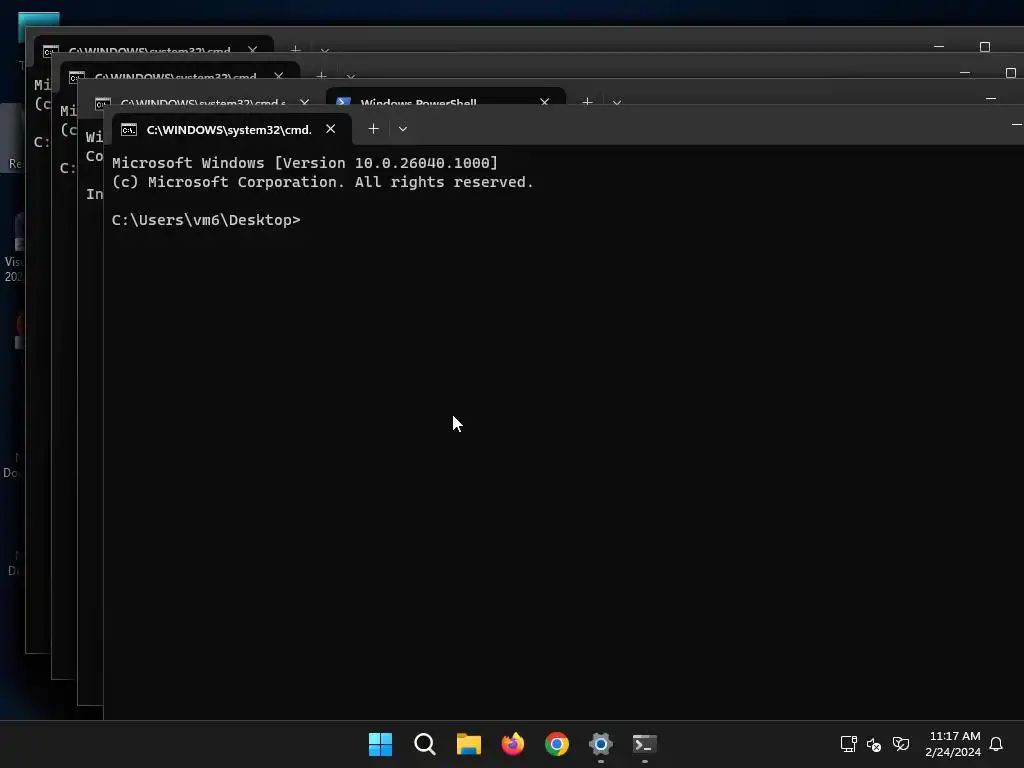The width and height of the screenshot is (1024, 768).
Task: Maximize the rearmost terminal window
Action: click(985, 47)
